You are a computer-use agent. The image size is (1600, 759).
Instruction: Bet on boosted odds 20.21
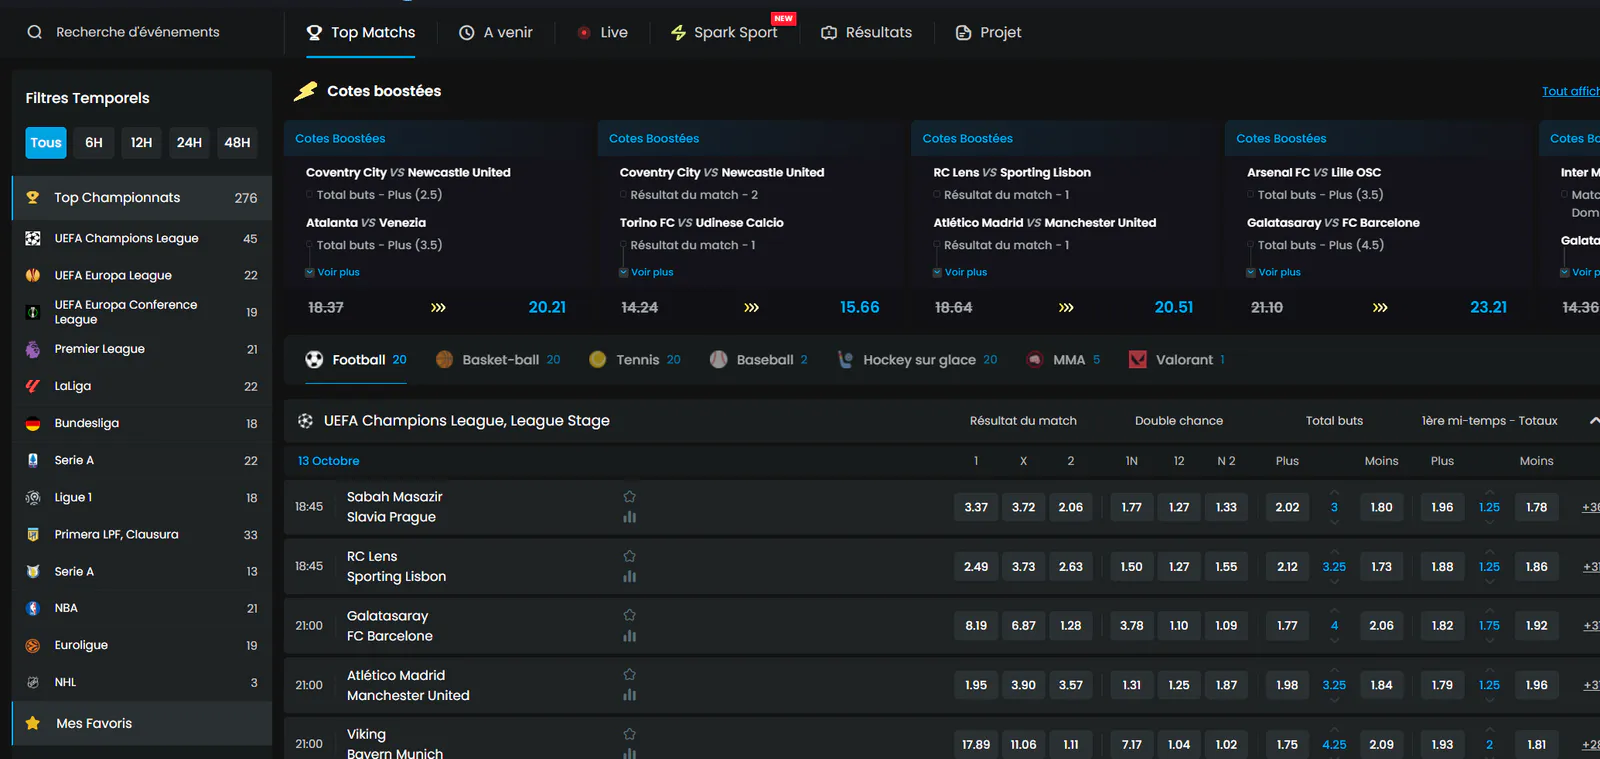(x=547, y=307)
